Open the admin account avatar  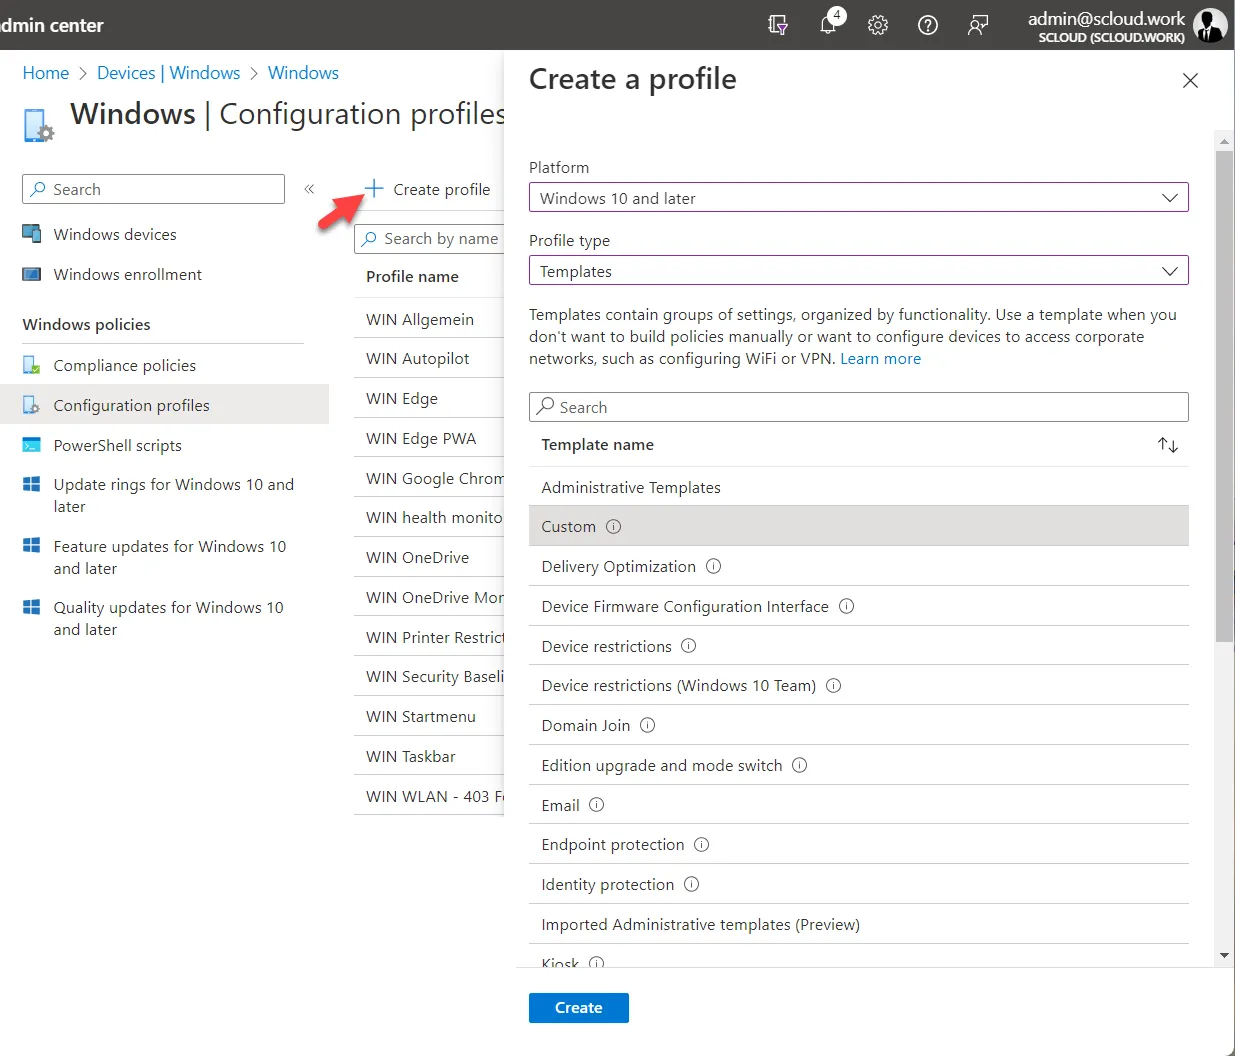1210,25
